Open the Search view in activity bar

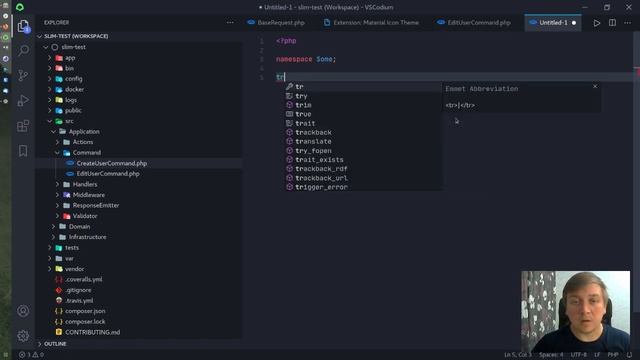point(23,51)
